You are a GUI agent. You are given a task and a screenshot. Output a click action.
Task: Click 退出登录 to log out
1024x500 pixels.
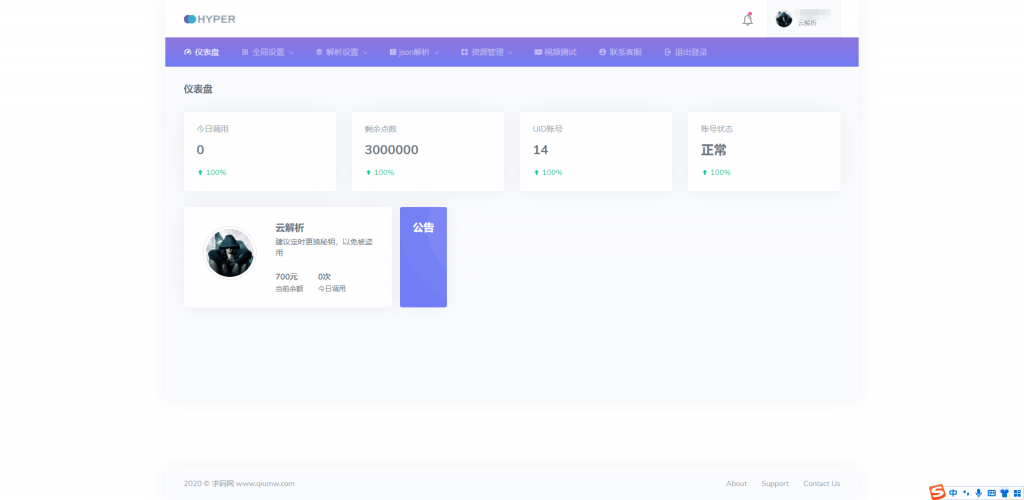click(686, 52)
